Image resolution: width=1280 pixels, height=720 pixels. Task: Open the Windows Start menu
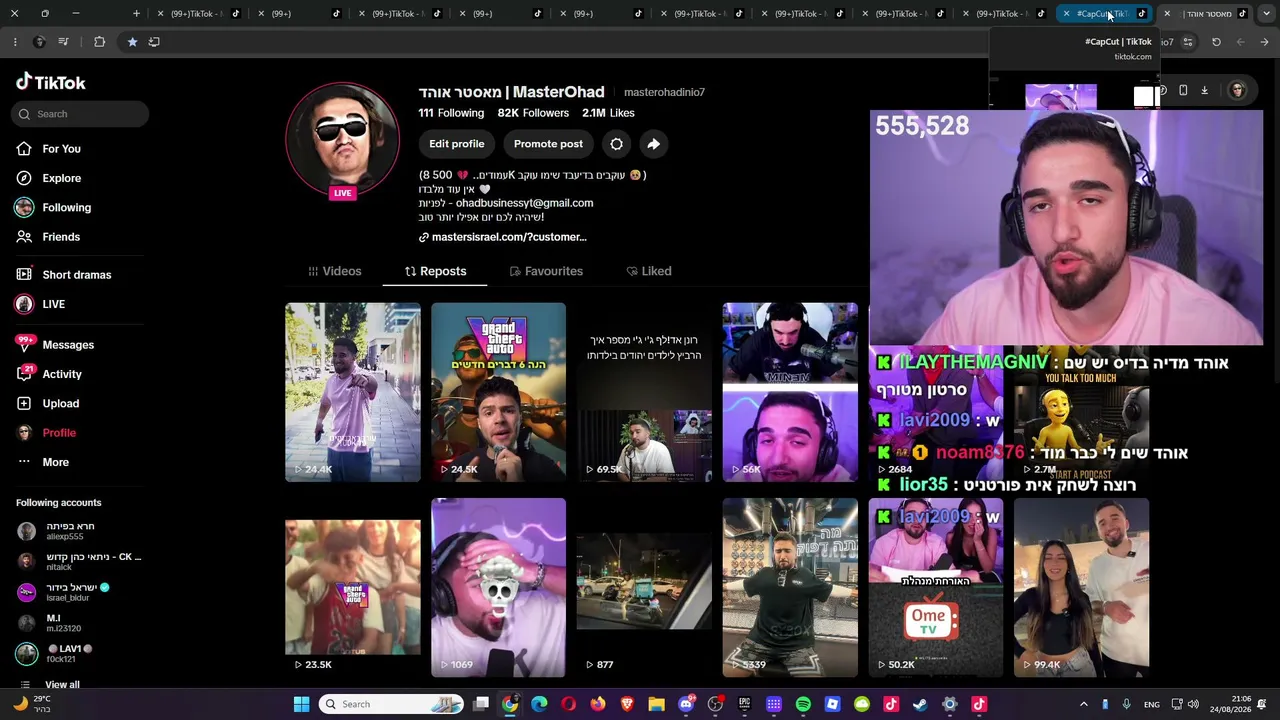(301, 704)
